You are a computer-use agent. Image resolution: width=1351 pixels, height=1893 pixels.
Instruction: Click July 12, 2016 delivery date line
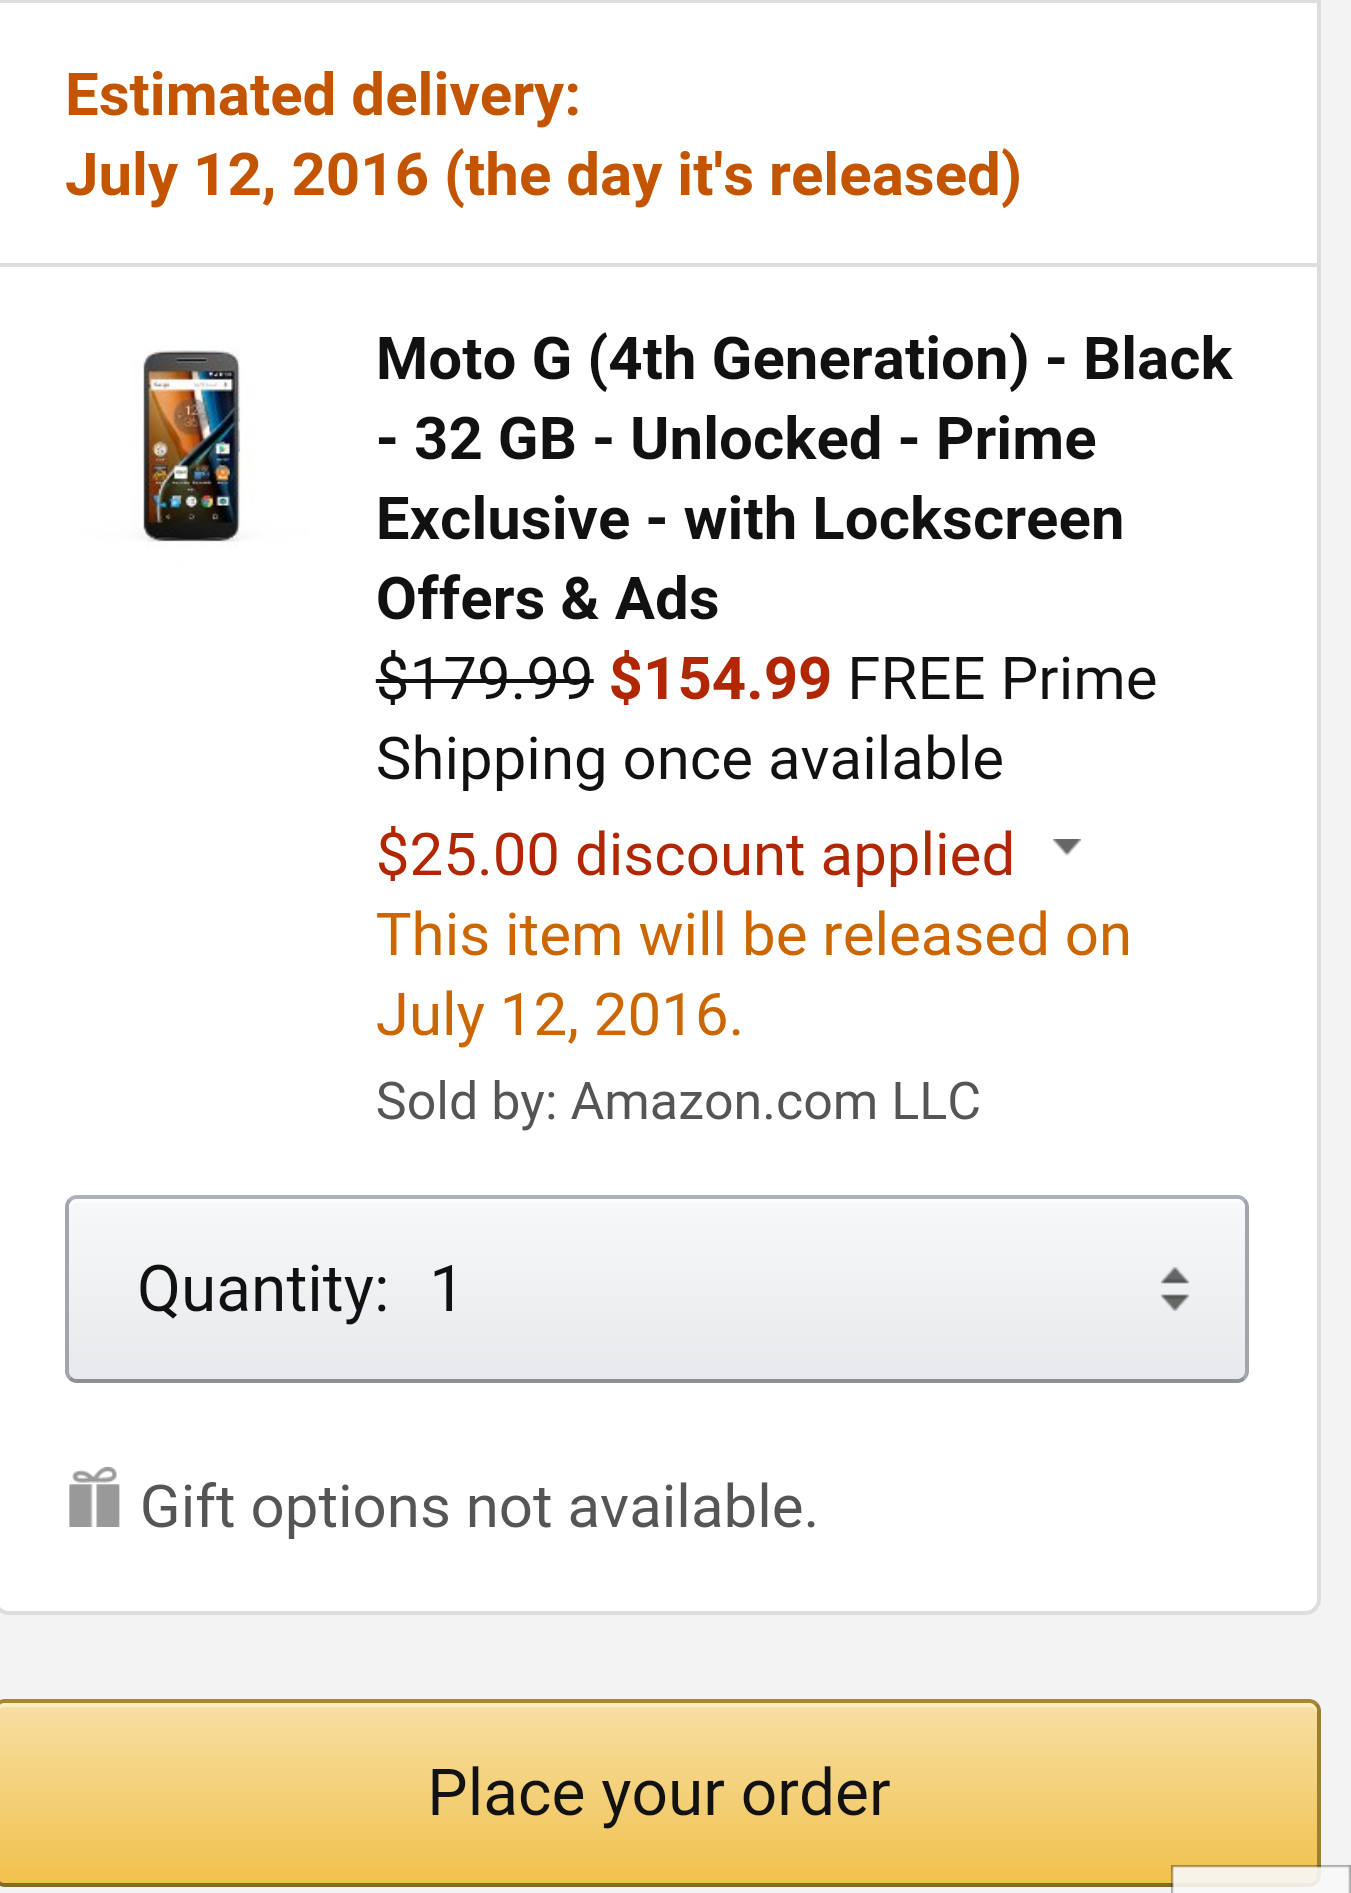[x=543, y=176]
